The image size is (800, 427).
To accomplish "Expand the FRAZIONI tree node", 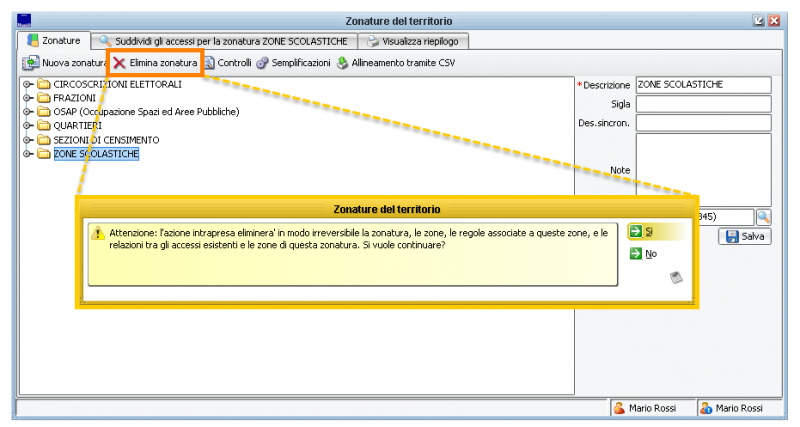I will [x=28, y=98].
